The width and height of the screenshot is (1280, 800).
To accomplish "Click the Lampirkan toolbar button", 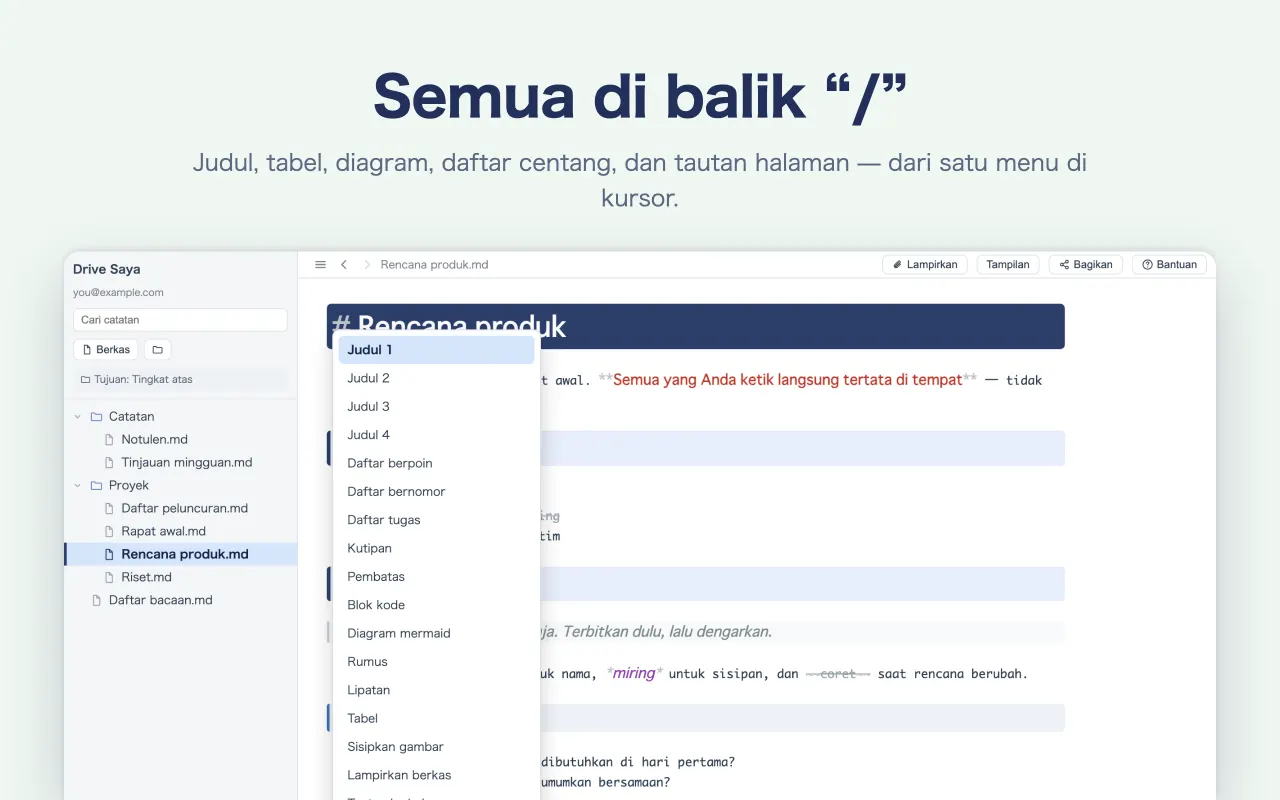I will [x=925, y=265].
